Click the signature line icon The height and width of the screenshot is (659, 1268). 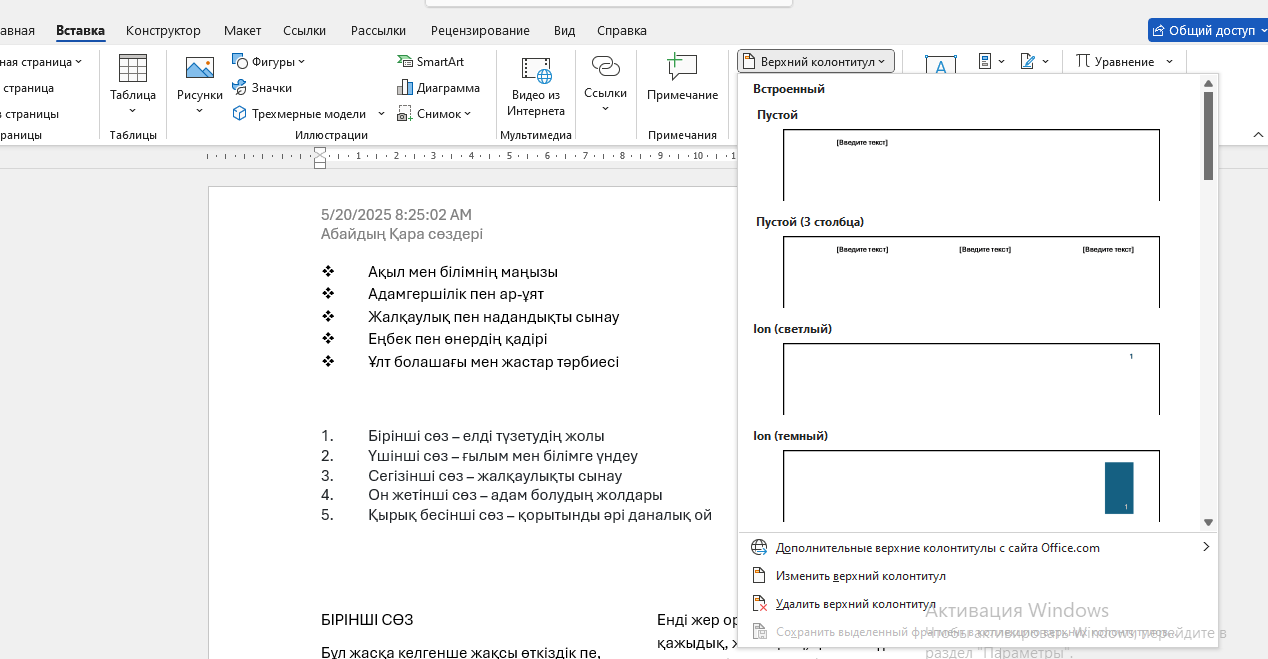pyautogui.click(x=1027, y=61)
